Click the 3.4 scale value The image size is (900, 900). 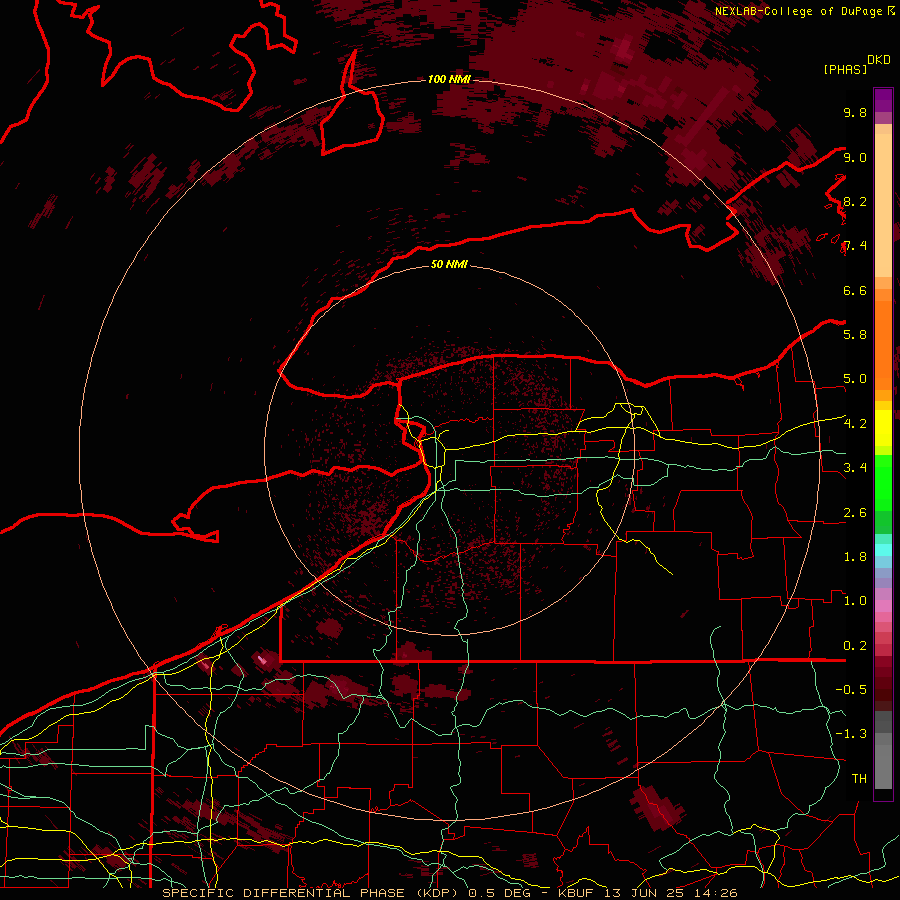click(855, 467)
